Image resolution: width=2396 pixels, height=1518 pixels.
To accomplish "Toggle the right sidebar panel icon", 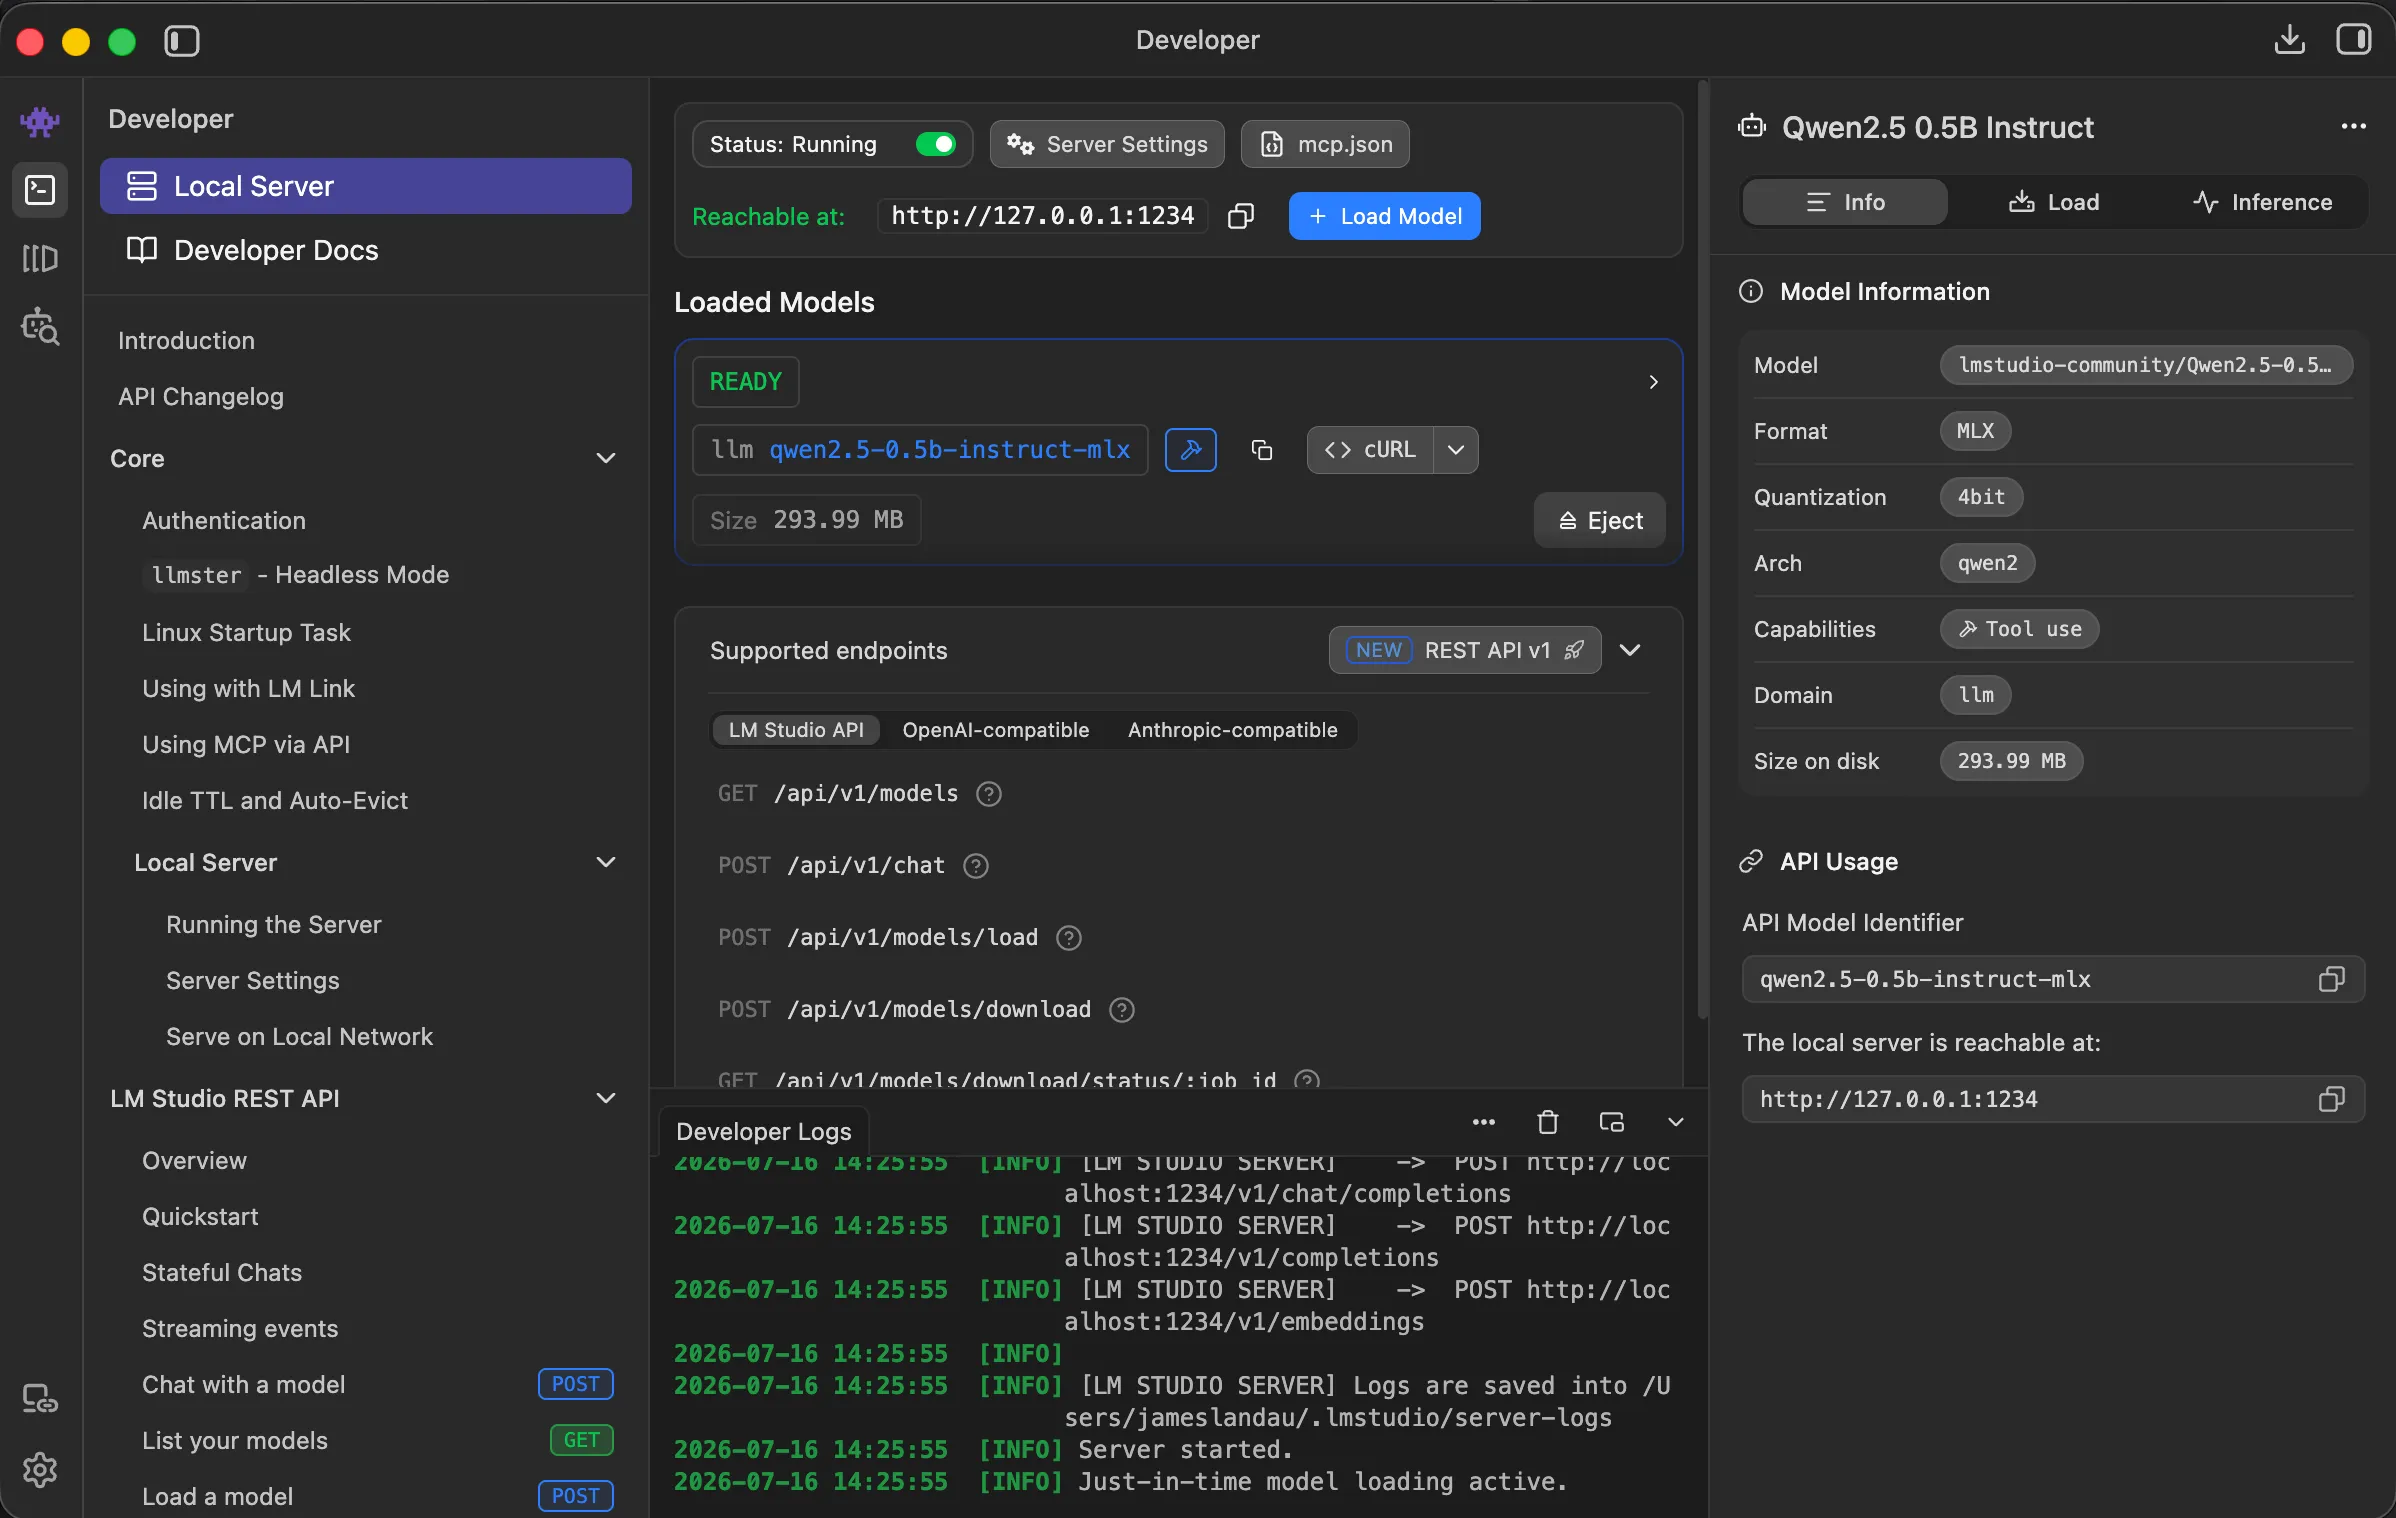I will [x=2353, y=40].
